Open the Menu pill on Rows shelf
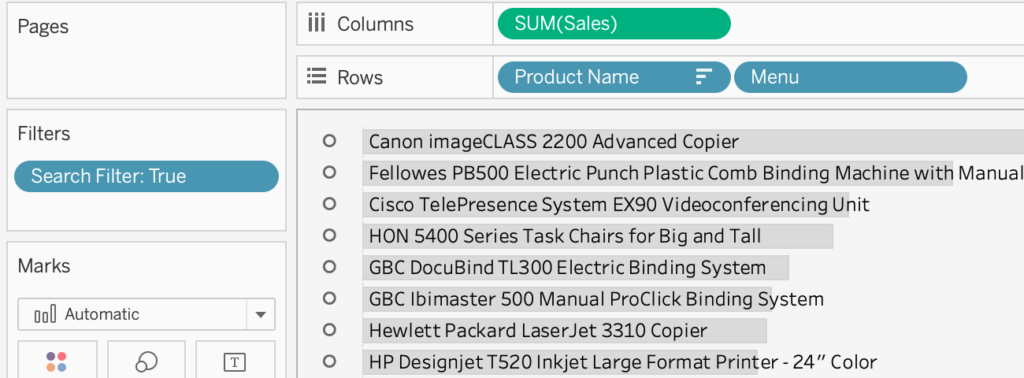 click(x=850, y=77)
